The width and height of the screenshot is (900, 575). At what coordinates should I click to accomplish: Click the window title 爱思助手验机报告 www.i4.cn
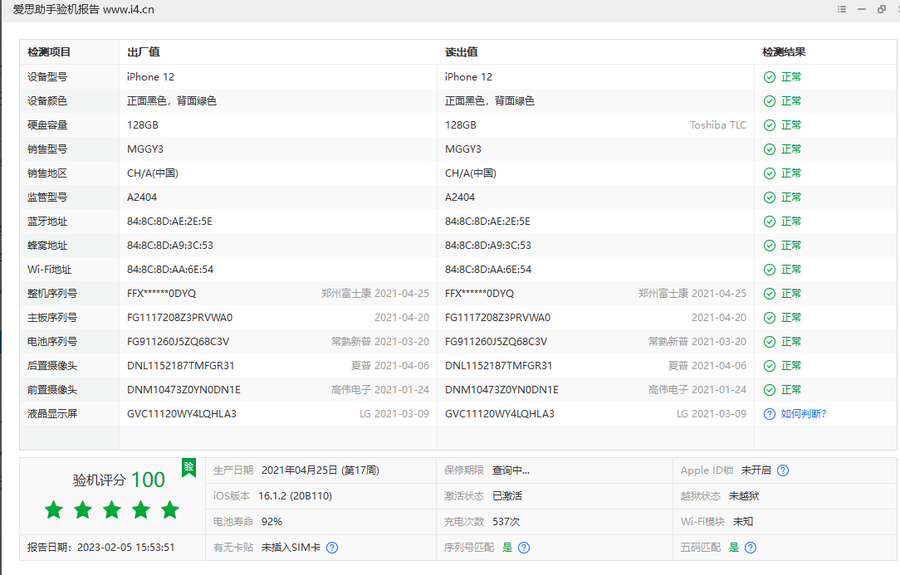click(x=83, y=10)
